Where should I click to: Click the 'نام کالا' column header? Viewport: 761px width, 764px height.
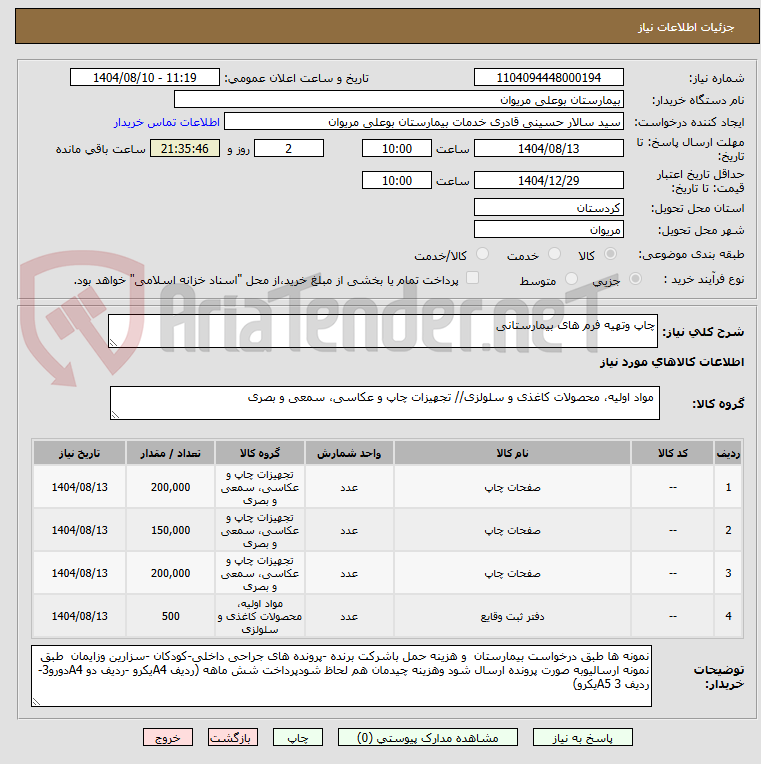click(513, 453)
